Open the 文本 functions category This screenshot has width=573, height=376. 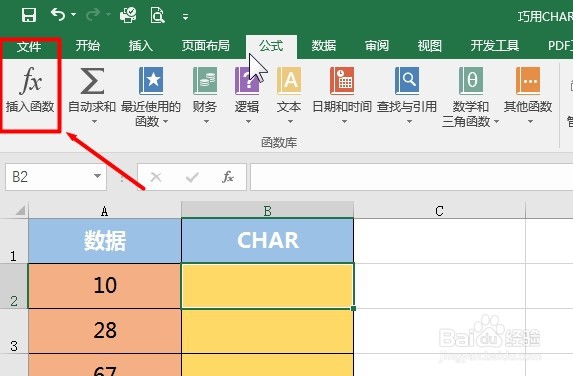(289, 96)
